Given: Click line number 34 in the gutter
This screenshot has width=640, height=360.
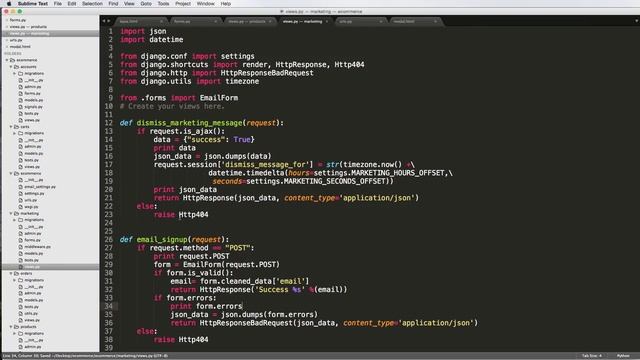Looking at the screenshot, I should click(x=109, y=306).
